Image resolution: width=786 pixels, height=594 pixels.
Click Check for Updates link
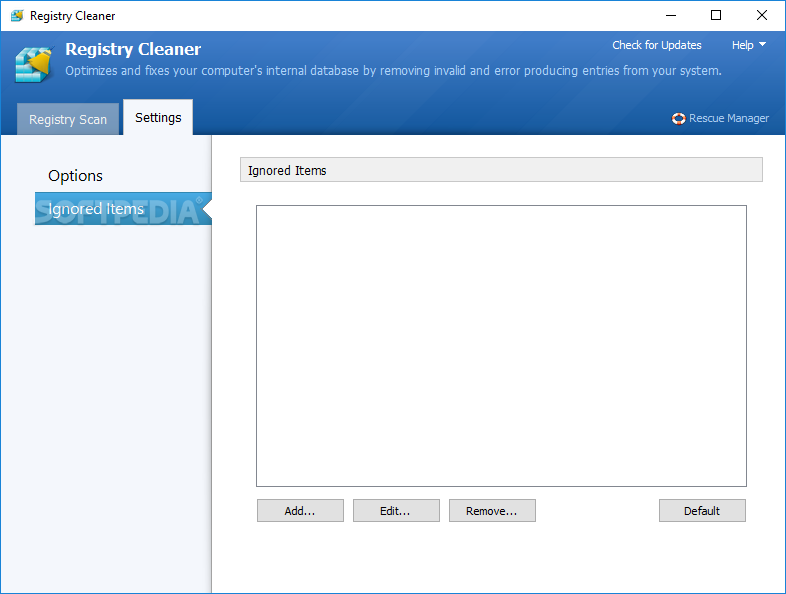pos(657,45)
